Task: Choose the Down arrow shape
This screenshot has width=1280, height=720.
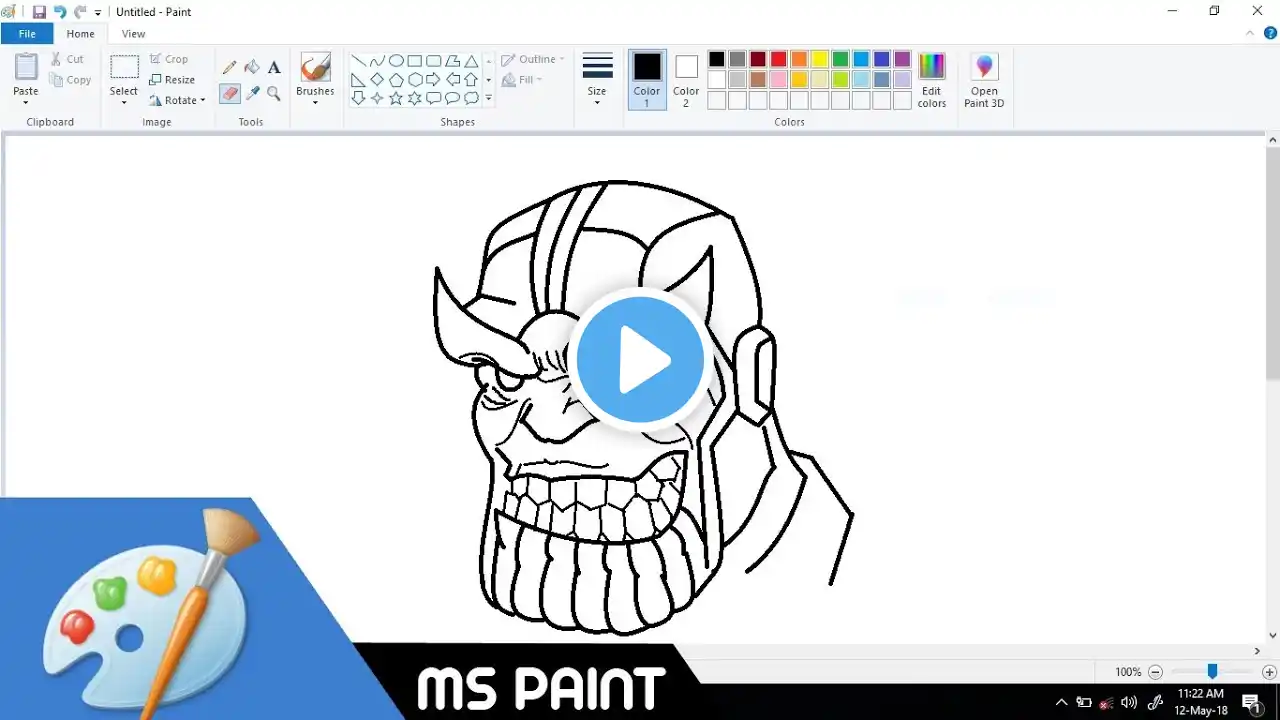Action: point(358,98)
